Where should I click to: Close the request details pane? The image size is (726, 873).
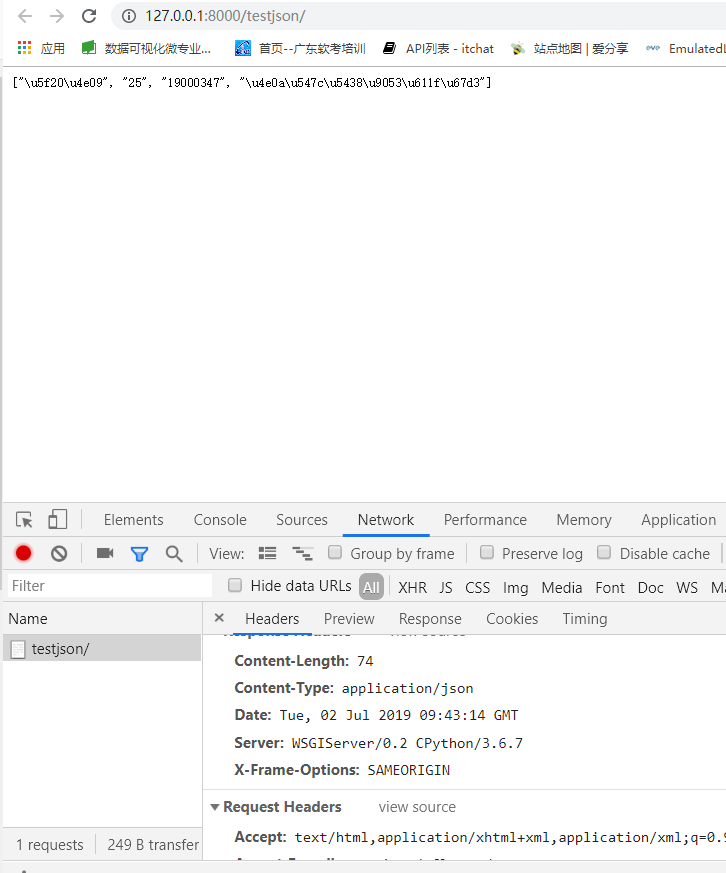[219, 617]
